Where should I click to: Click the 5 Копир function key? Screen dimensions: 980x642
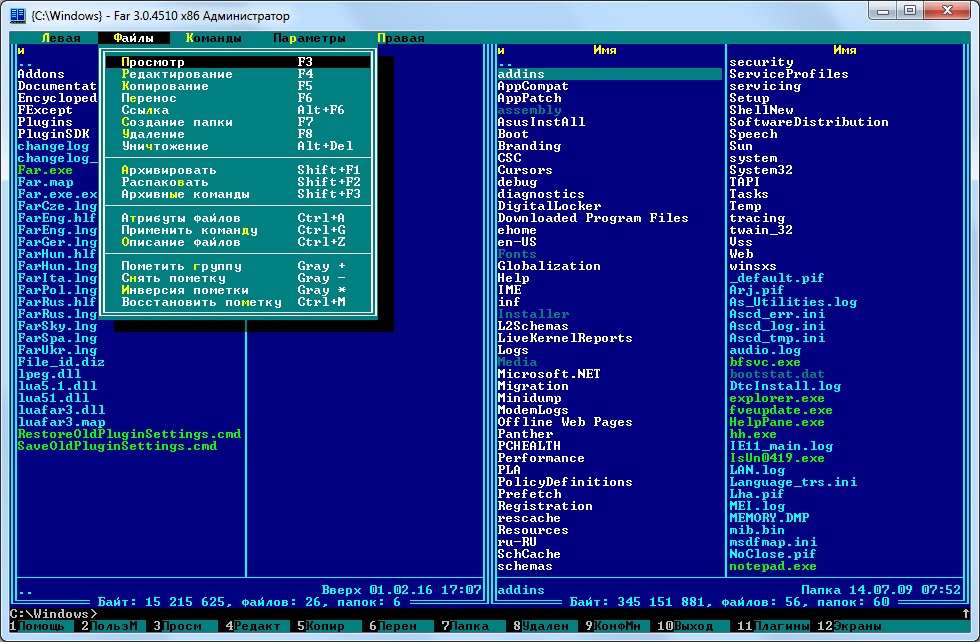[x=325, y=626]
